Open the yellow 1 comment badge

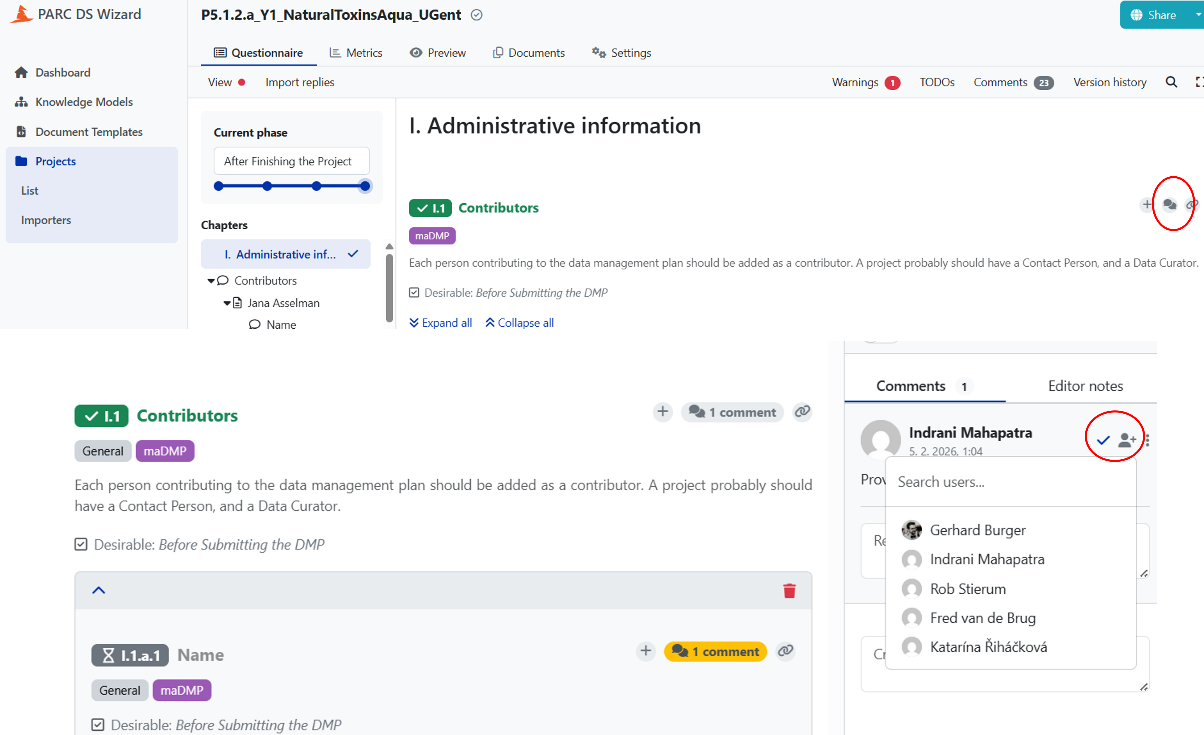715,651
